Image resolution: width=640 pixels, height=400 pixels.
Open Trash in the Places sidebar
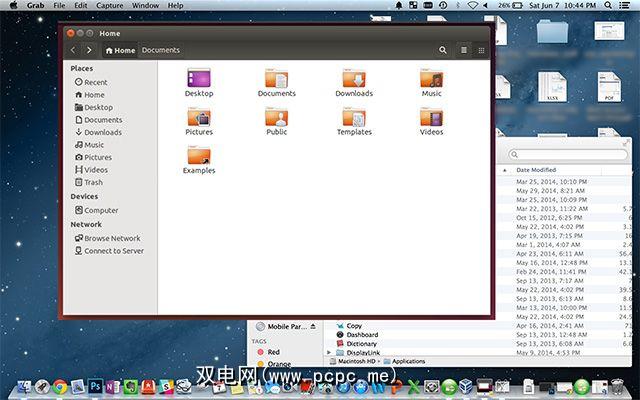tap(93, 182)
